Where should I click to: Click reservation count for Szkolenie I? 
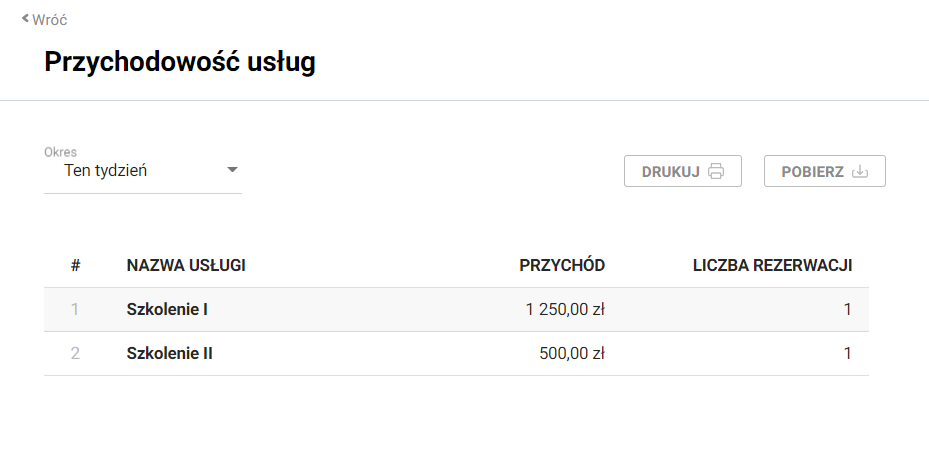pyautogui.click(x=847, y=310)
